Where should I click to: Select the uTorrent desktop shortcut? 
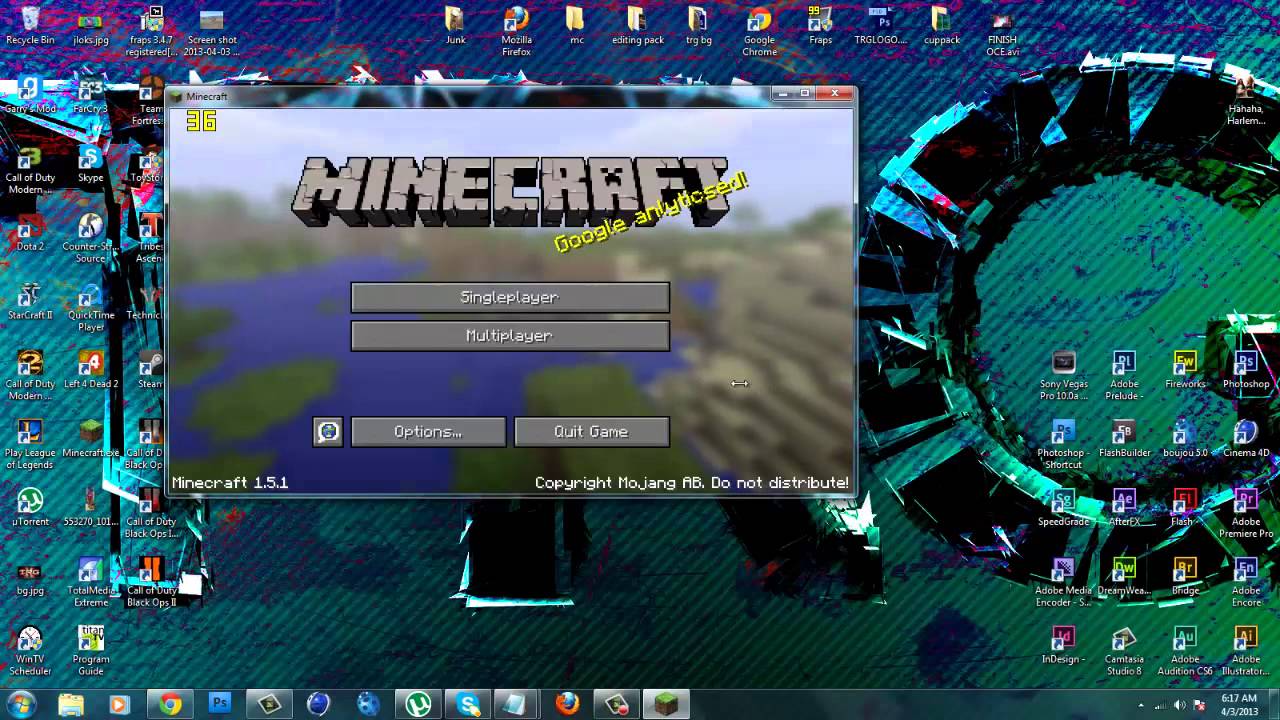coord(30,508)
